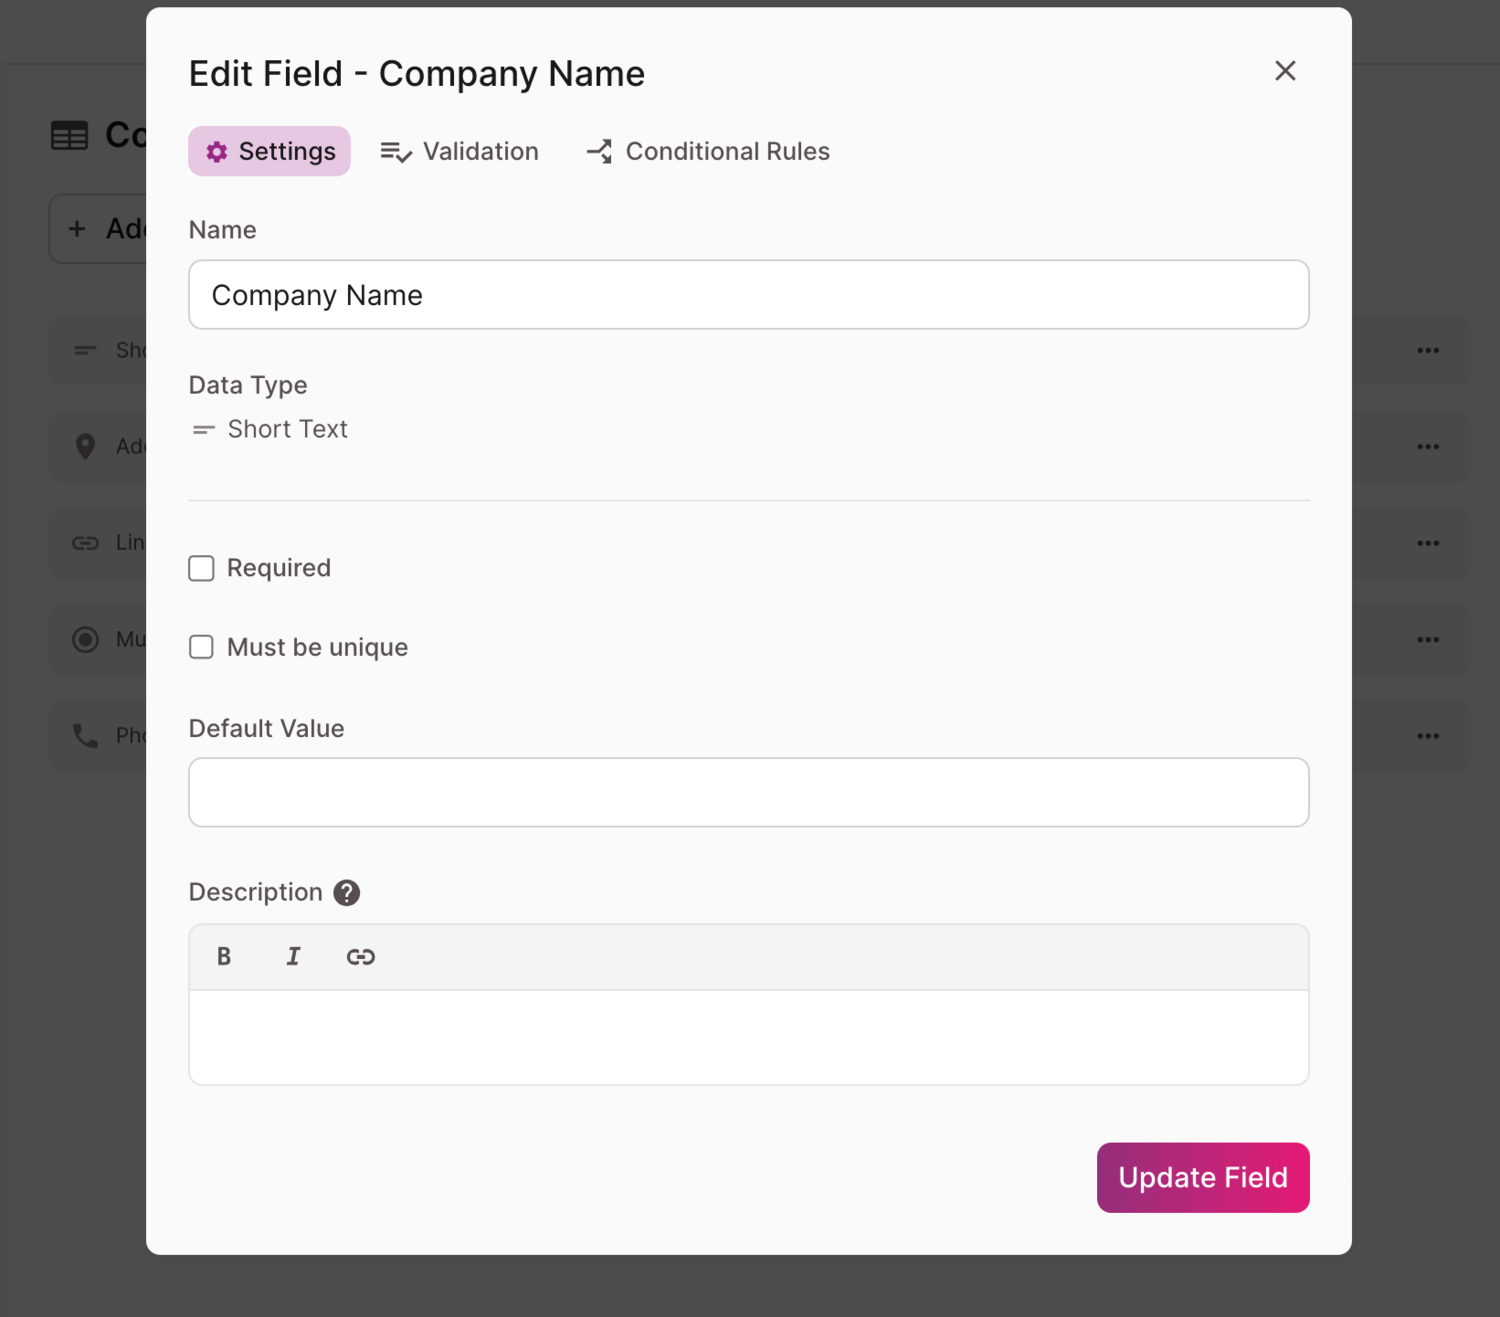Focus the Default Value input field
The height and width of the screenshot is (1317, 1500).
tap(749, 793)
